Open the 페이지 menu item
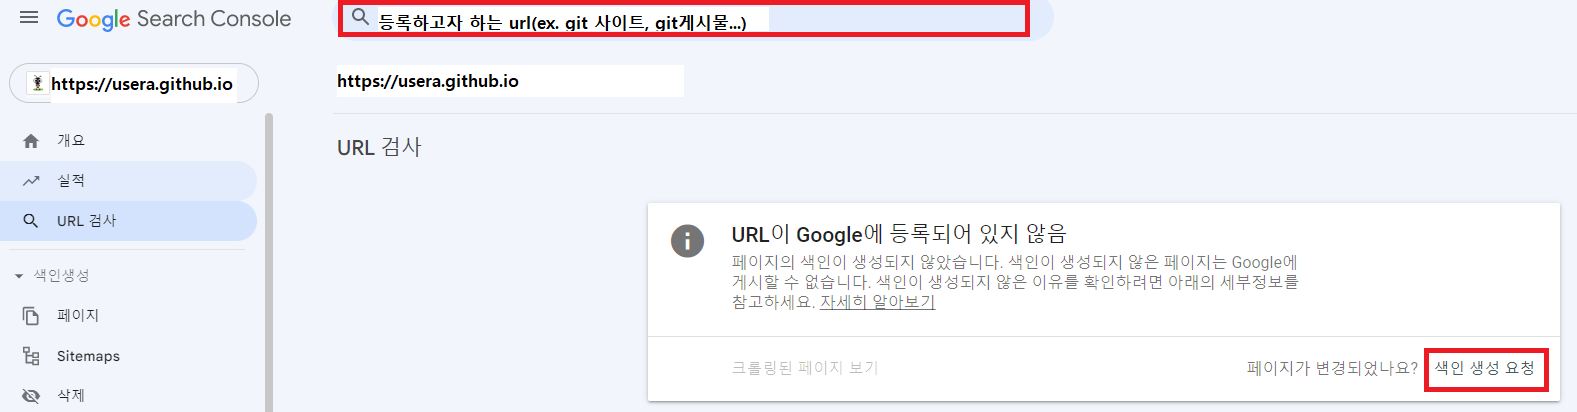 [128, 316]
